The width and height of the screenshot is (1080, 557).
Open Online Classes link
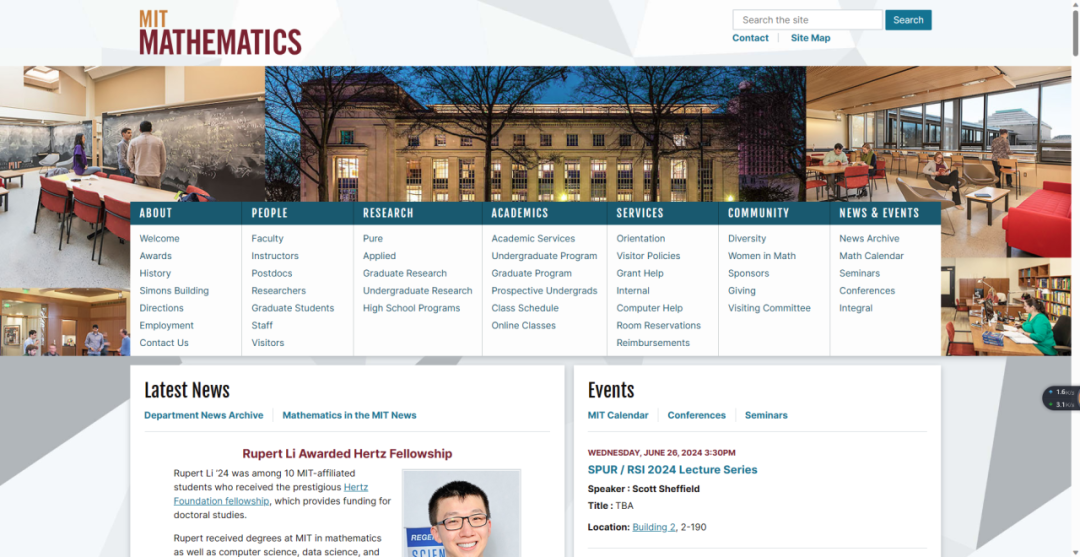tap(523, 325)
